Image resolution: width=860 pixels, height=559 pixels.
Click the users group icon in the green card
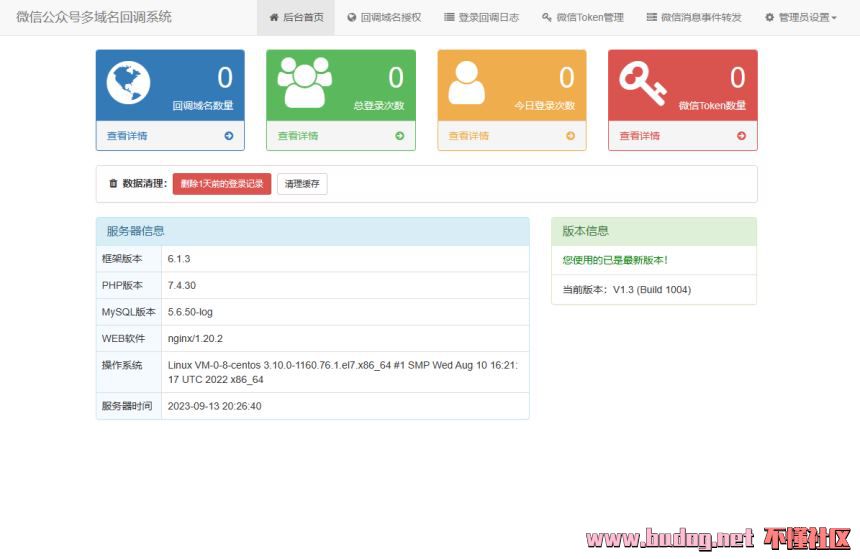click(x=305, y=82)
